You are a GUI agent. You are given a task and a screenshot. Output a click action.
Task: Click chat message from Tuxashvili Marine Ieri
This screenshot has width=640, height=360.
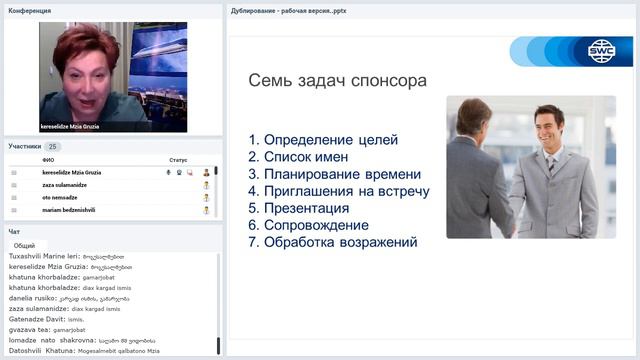67,256
